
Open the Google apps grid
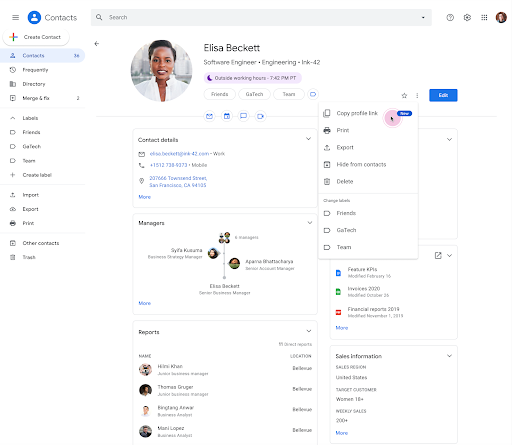484,17
